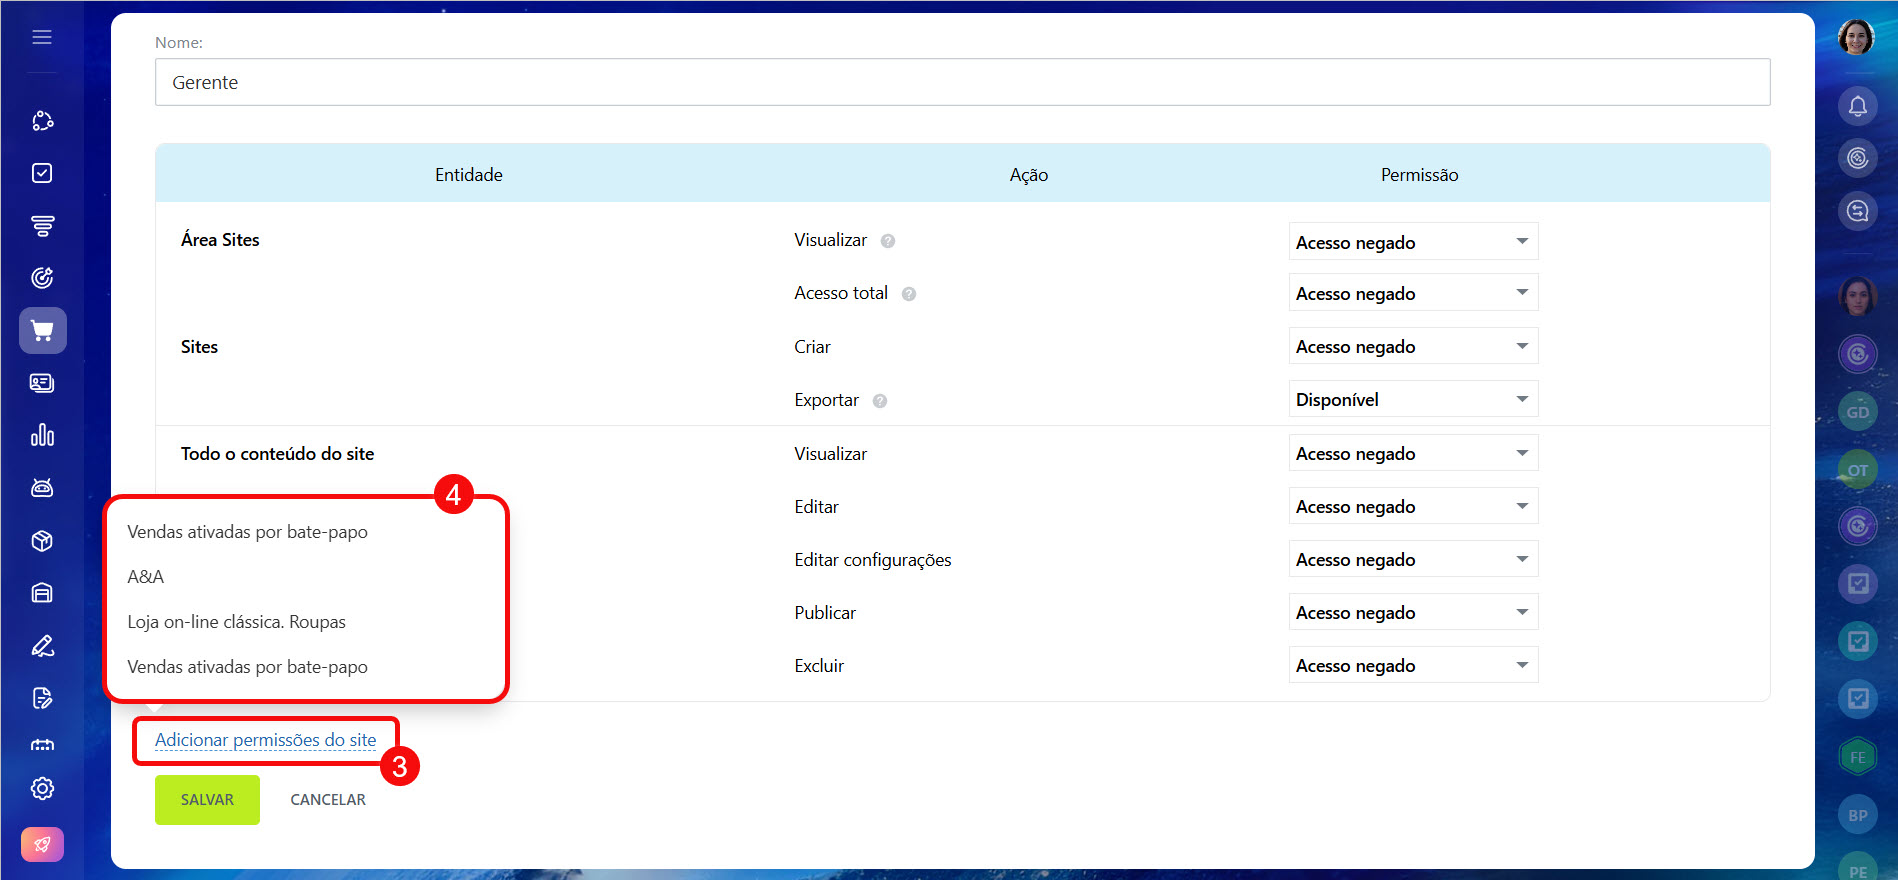The image size is (1898, 880).
Task: Open the bar chart analytics icon
Action: 42,435
